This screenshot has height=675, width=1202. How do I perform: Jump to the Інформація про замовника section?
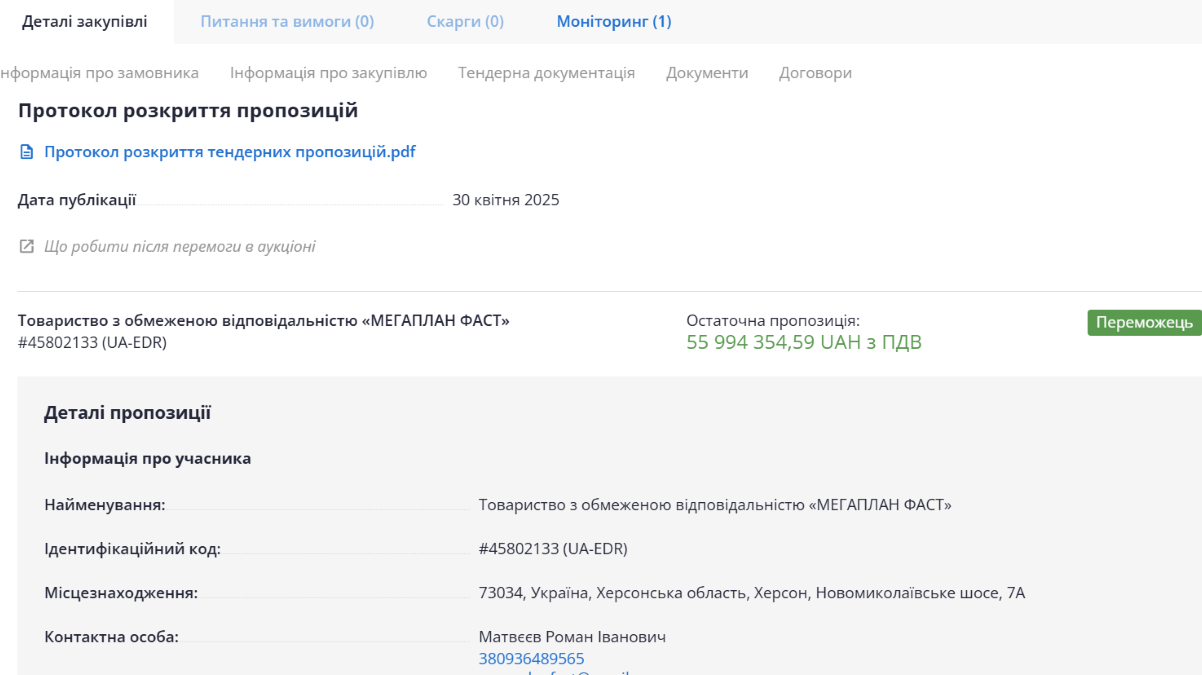[x=99, y=73]
